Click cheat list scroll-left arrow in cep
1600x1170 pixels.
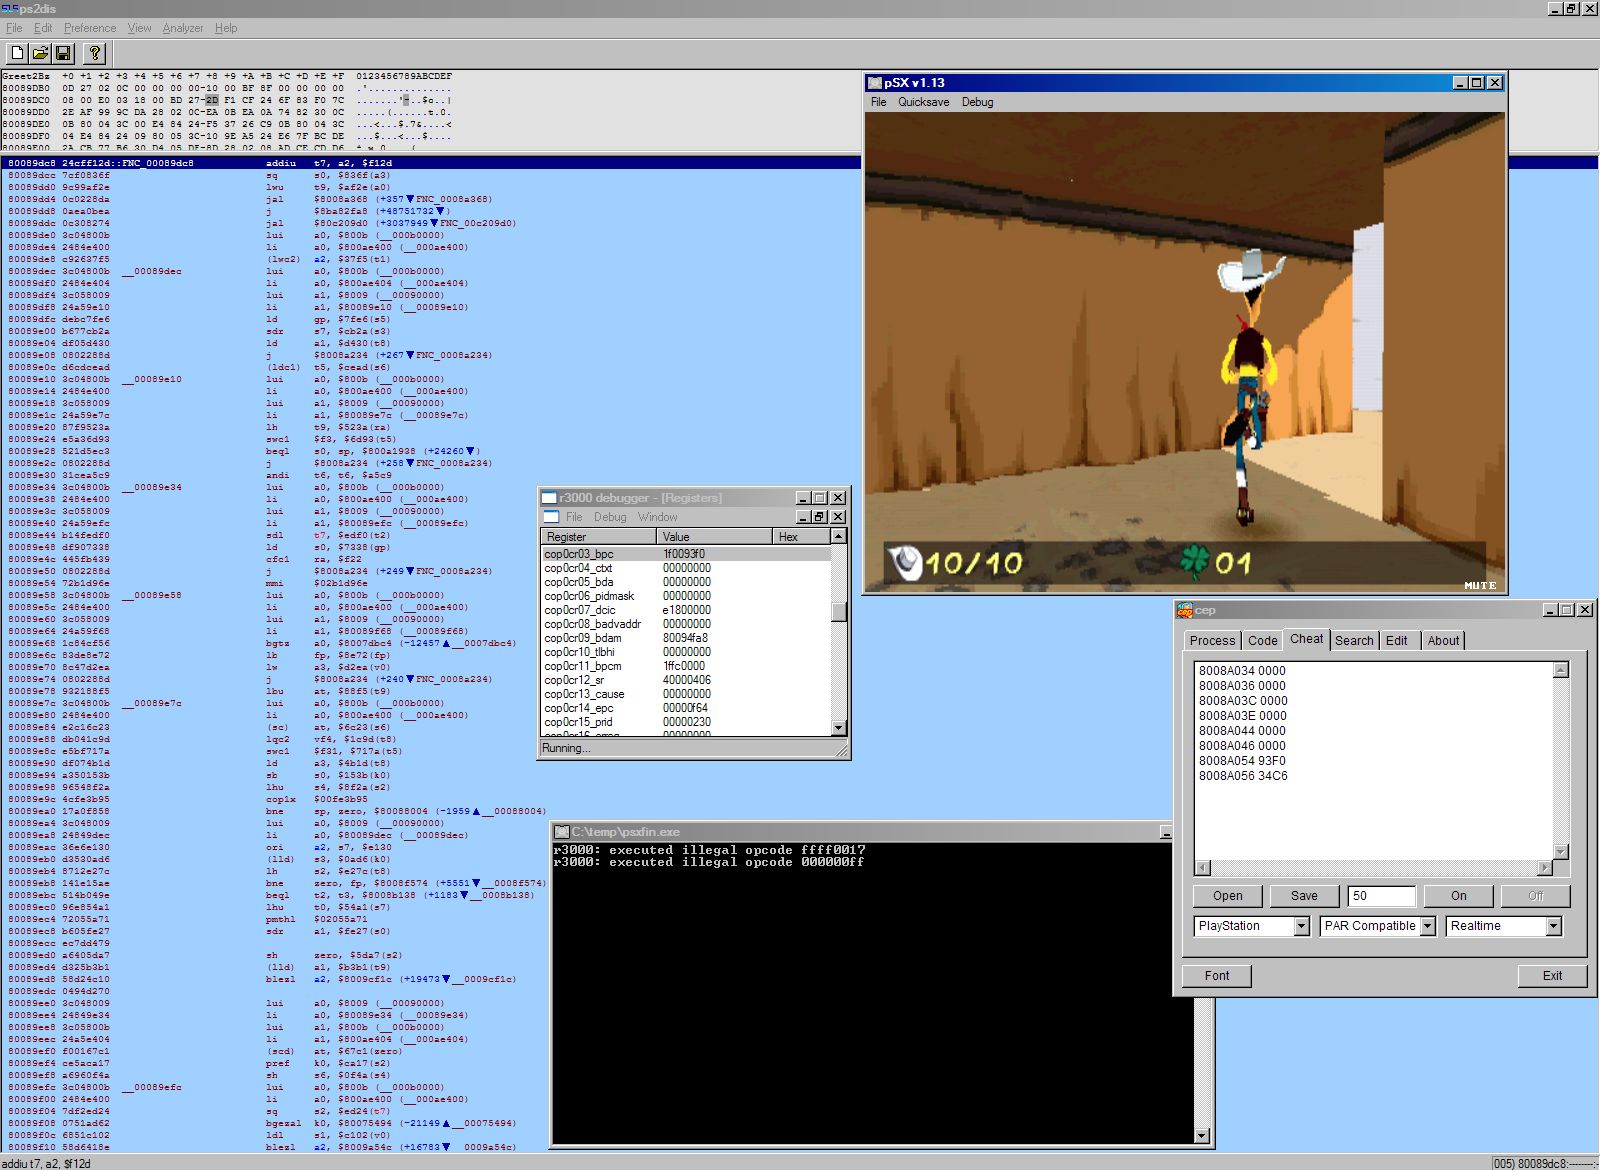point(1203,868)
